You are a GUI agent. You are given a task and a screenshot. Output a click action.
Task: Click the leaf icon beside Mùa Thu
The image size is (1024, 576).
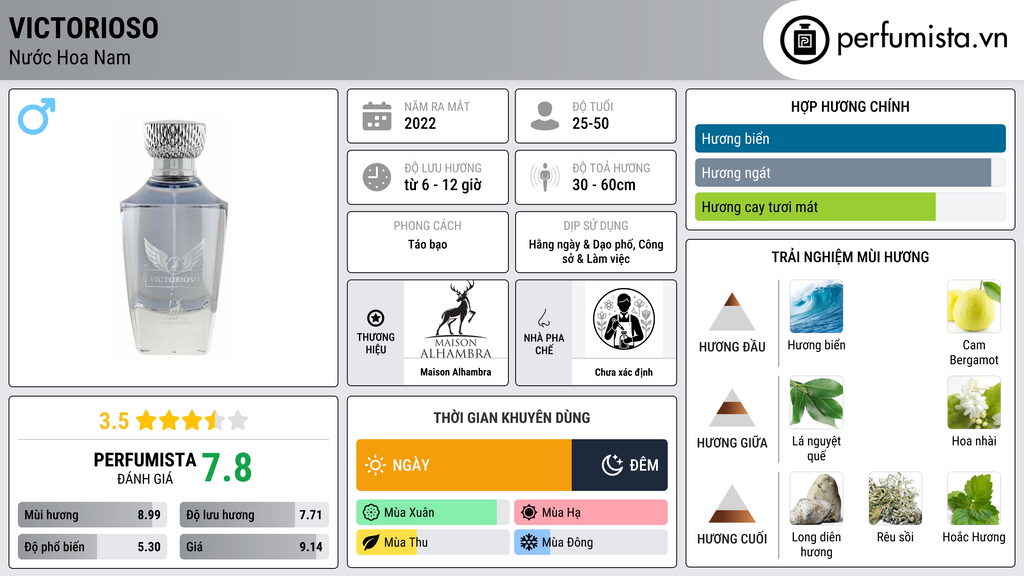click(371, 542)
